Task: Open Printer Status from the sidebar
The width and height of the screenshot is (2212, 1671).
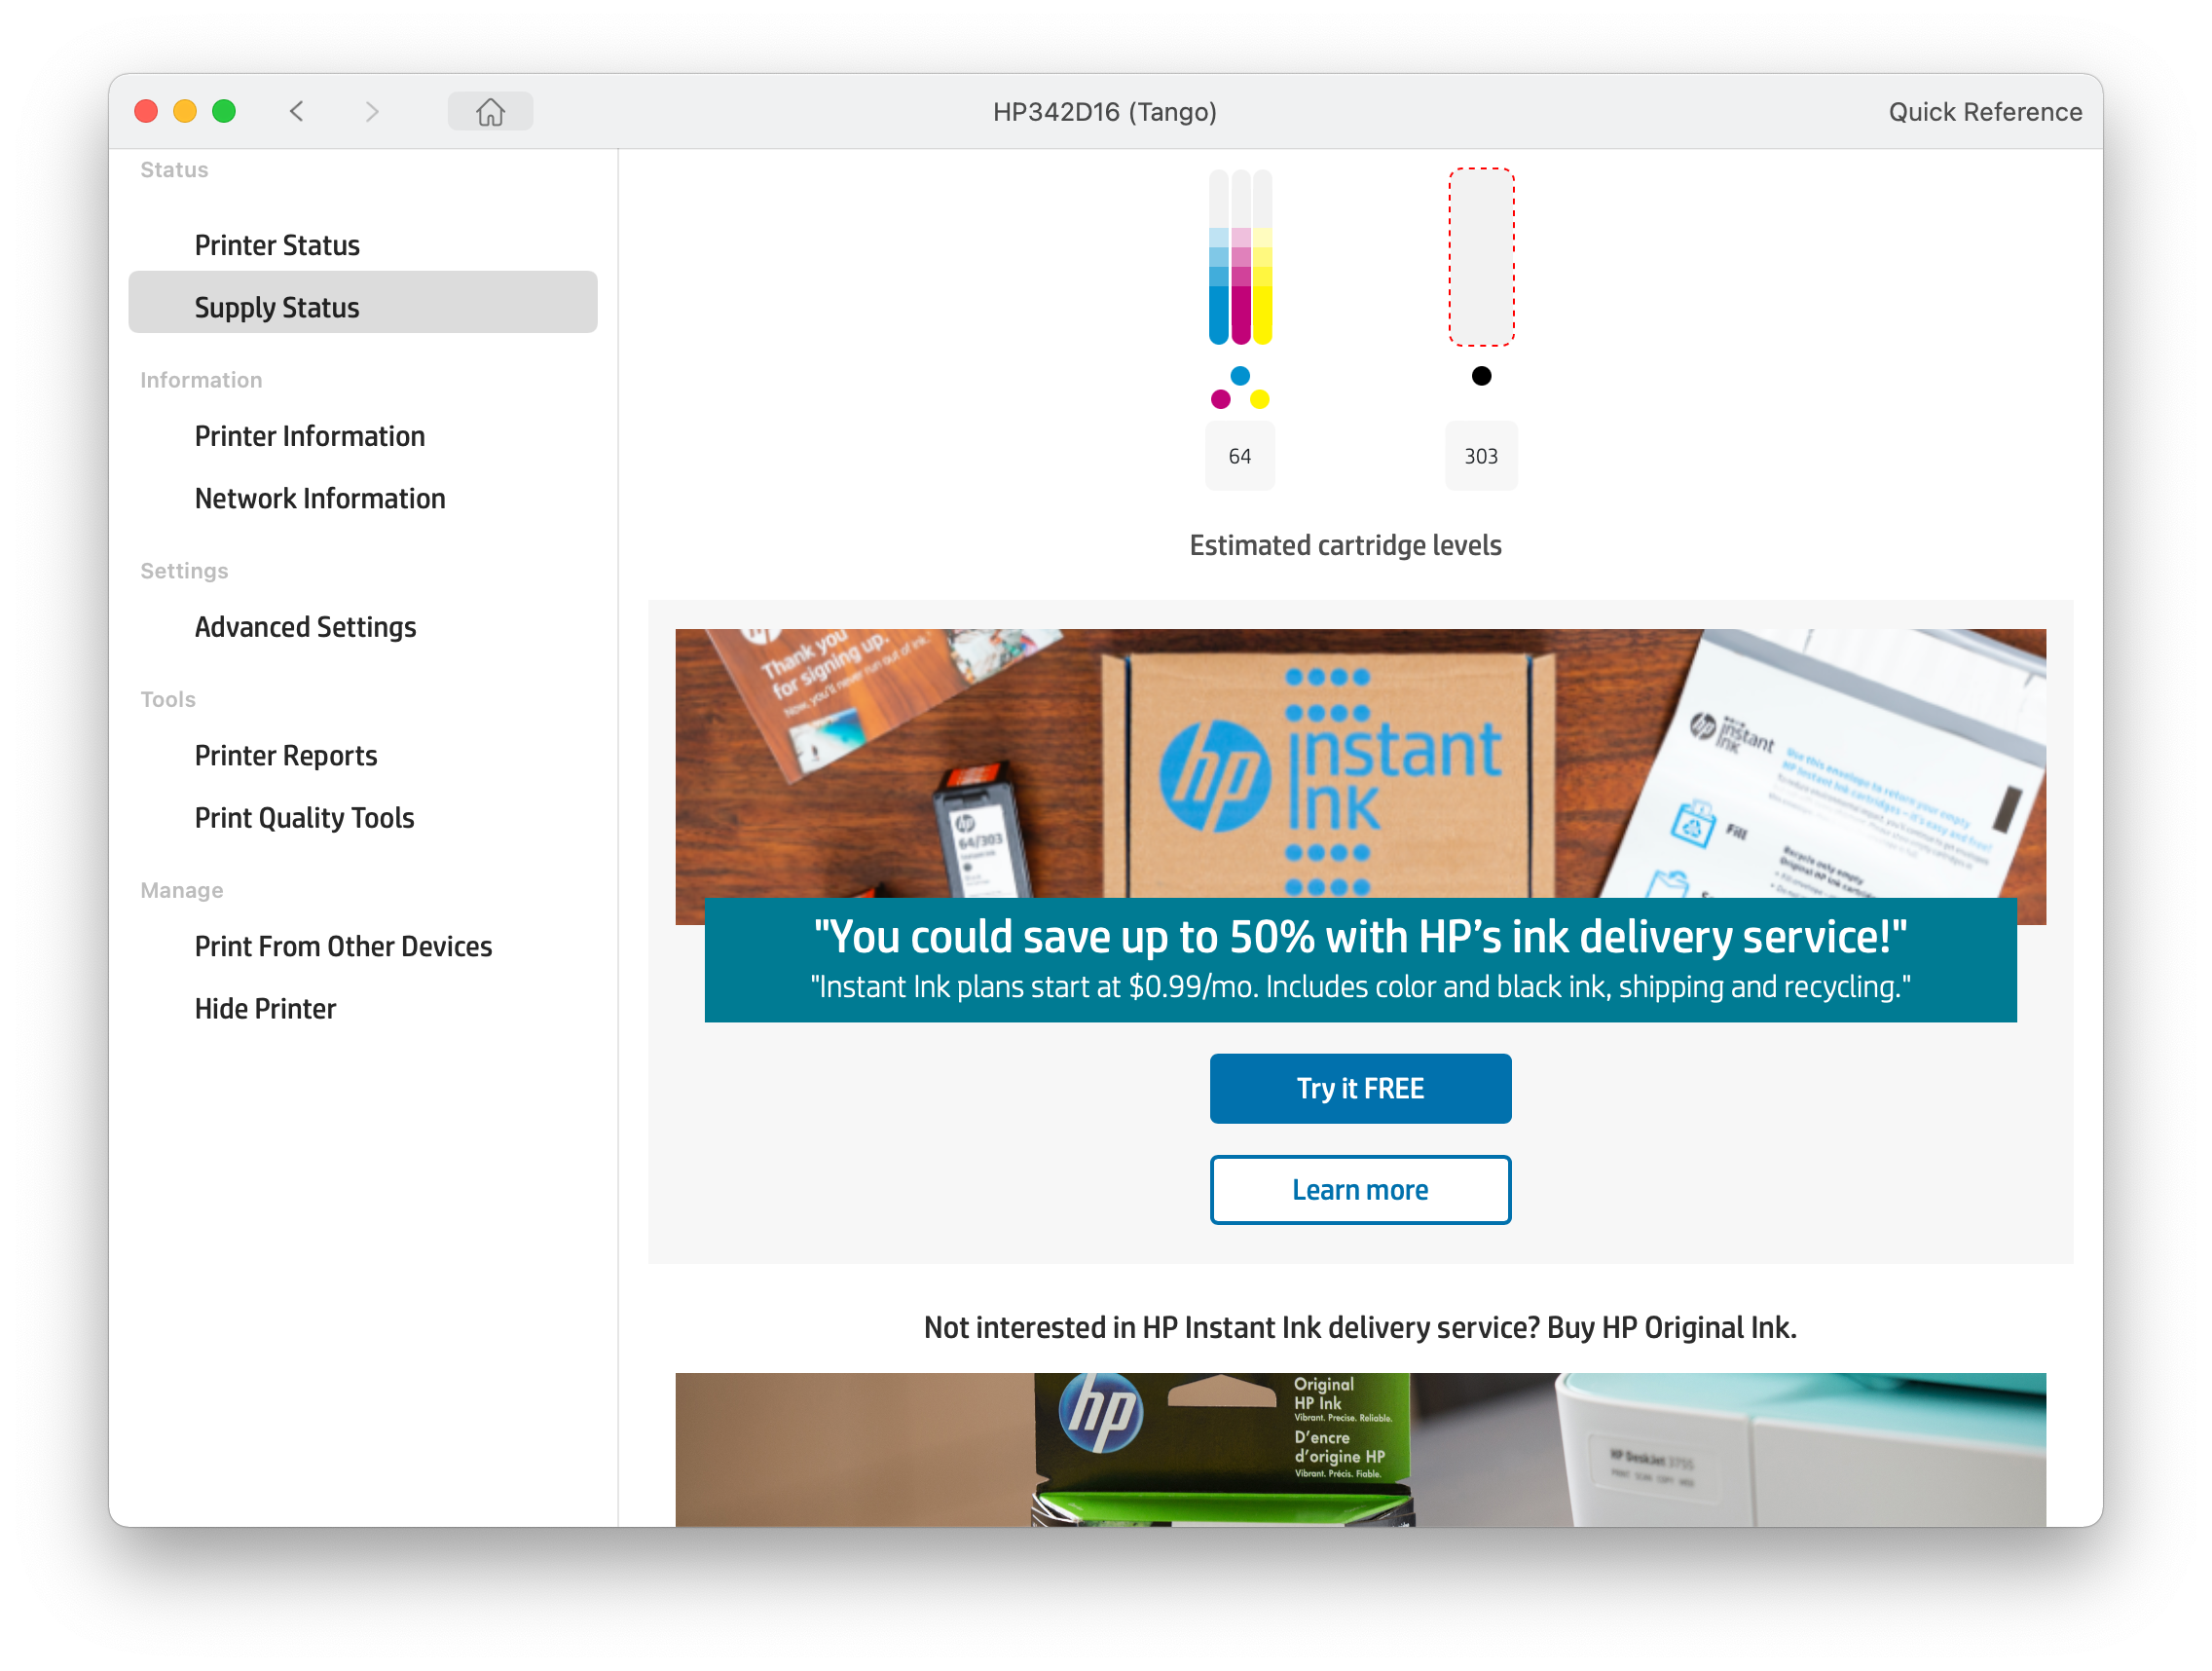Action: (x=277, y=244)
